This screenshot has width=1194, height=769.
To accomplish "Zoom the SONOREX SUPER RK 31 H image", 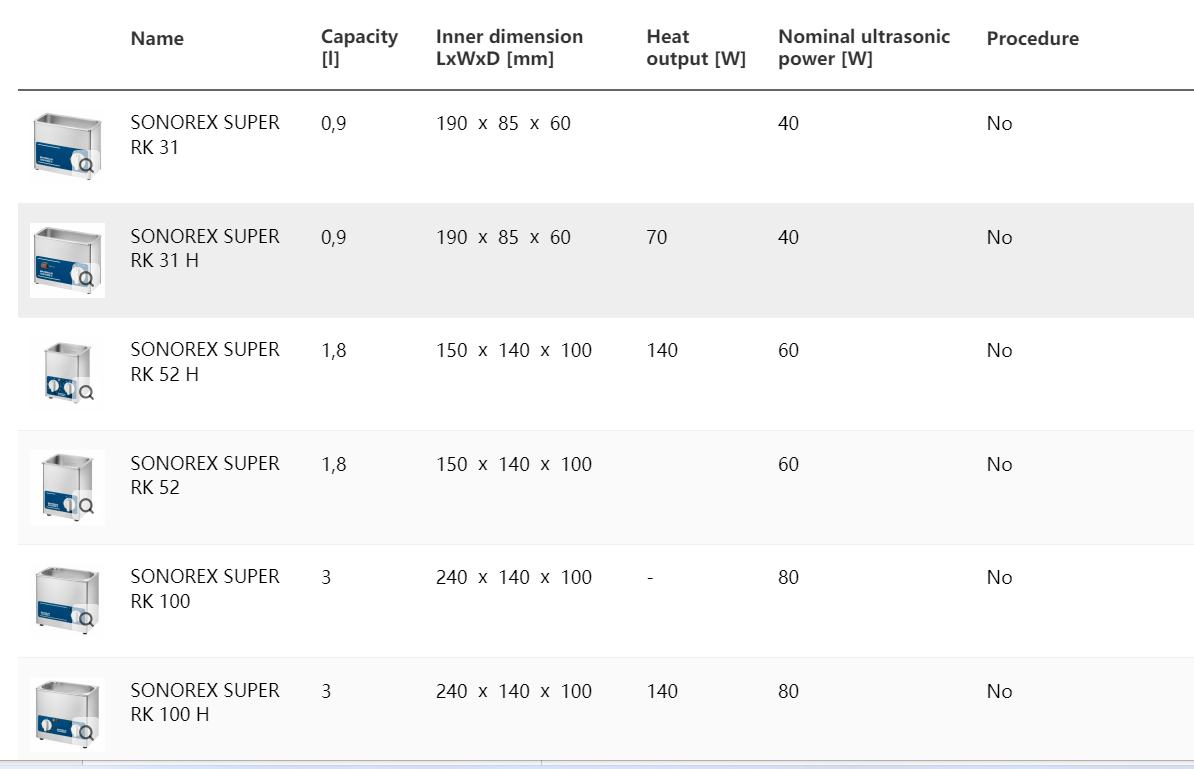I will [87, 279].
